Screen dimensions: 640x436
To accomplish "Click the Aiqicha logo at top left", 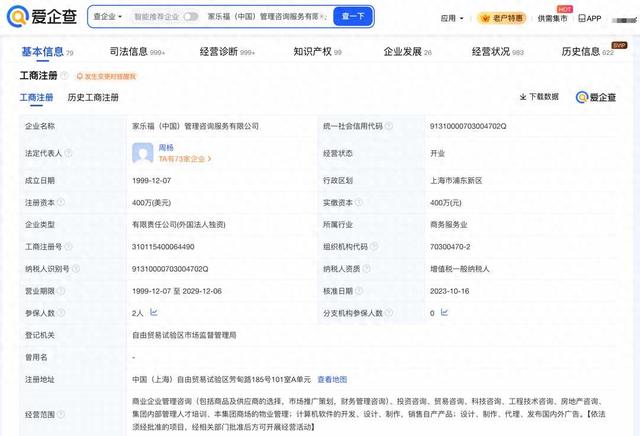I will pyautogui.click(x=42, y=16).
